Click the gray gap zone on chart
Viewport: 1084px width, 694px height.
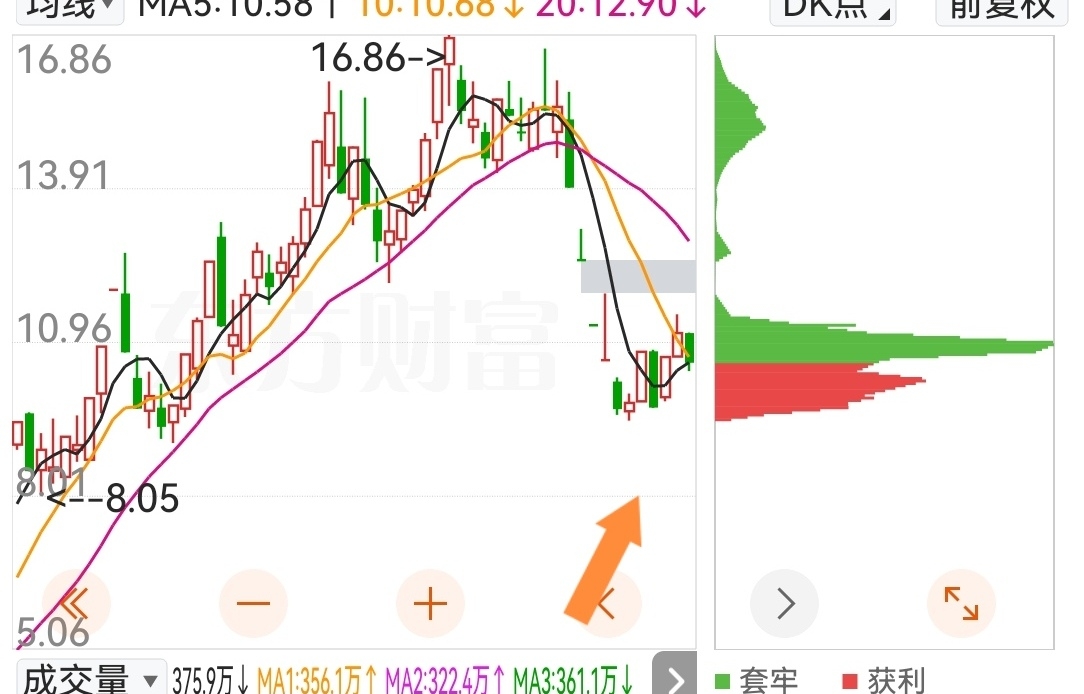(x=638, y=276)
